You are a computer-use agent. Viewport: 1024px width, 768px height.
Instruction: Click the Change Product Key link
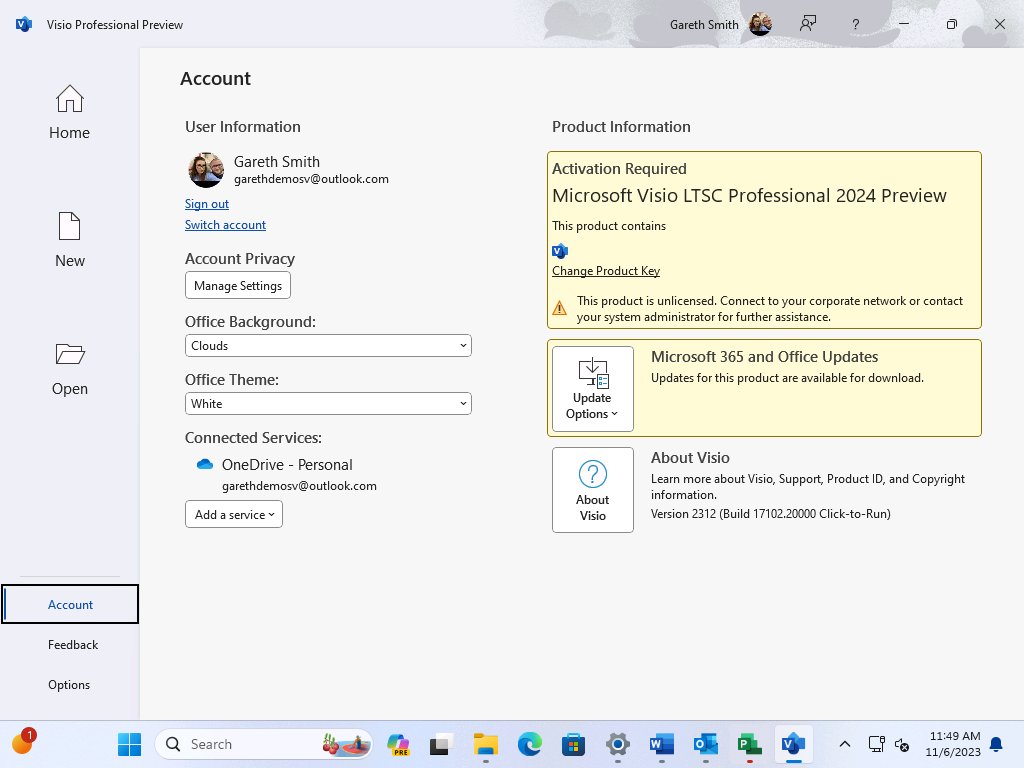[605, 270]
